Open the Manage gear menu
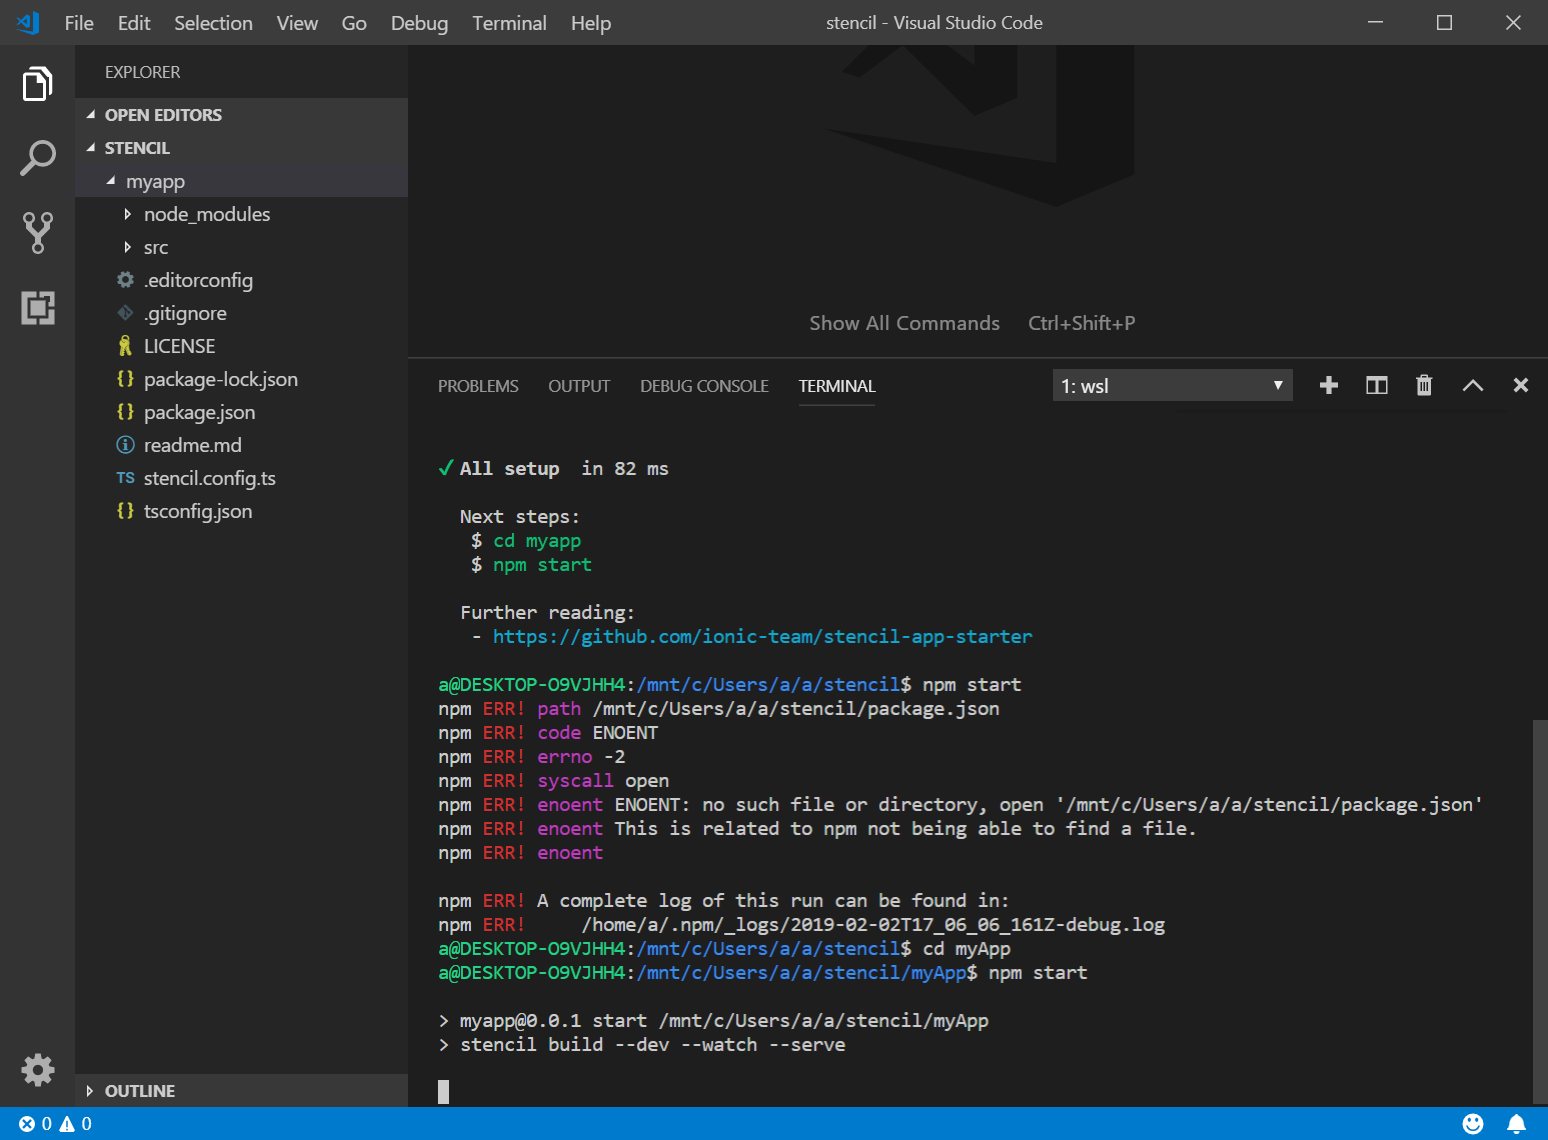This screenshot has height=1140, width=1548. coord(37,1070)
